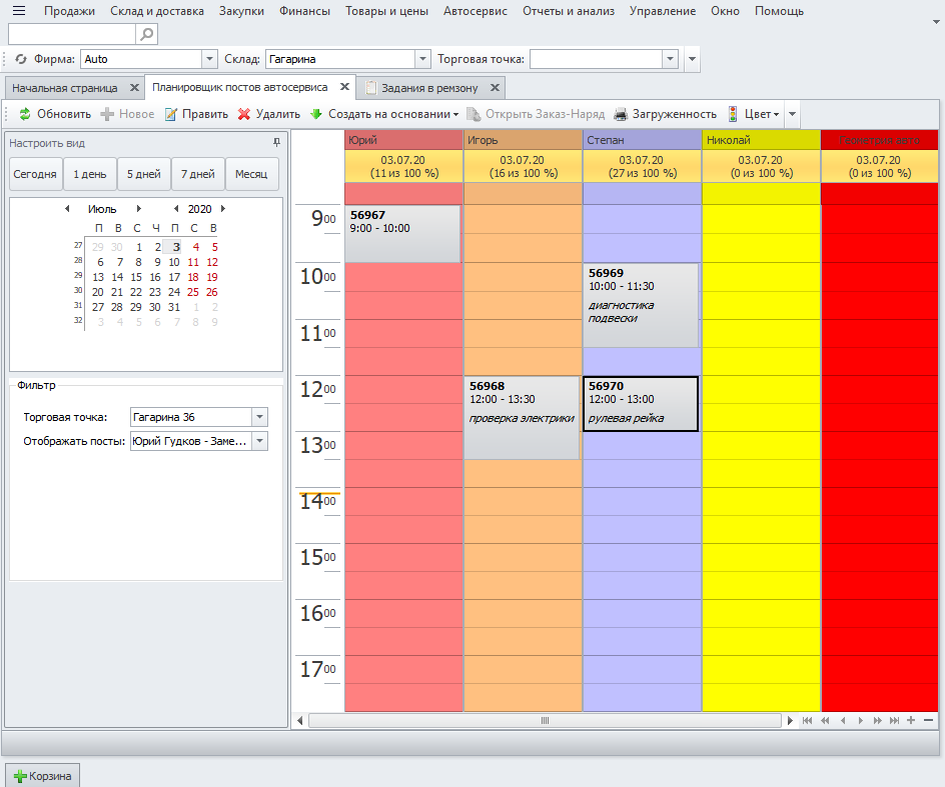Click Обновить refresh toolbar button
Screen dimensions: 945x787
55,114
